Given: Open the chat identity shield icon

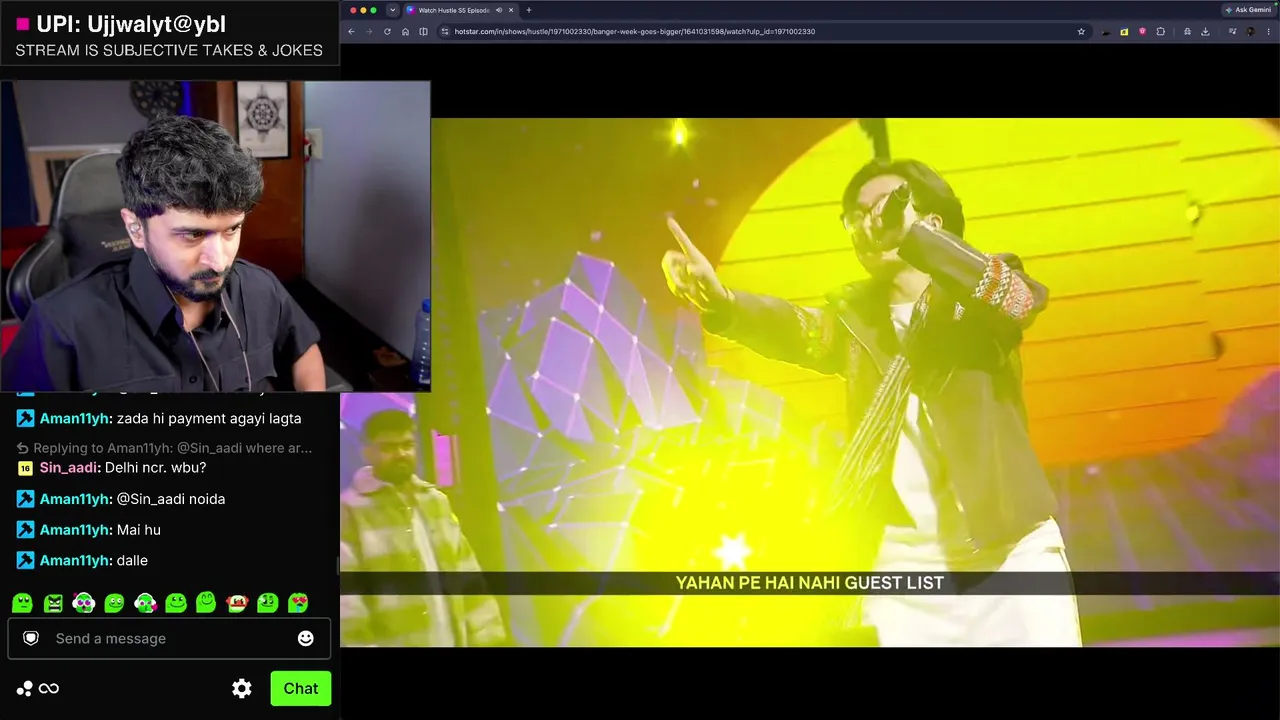Looking at the screenshot, I should [31, 638].
